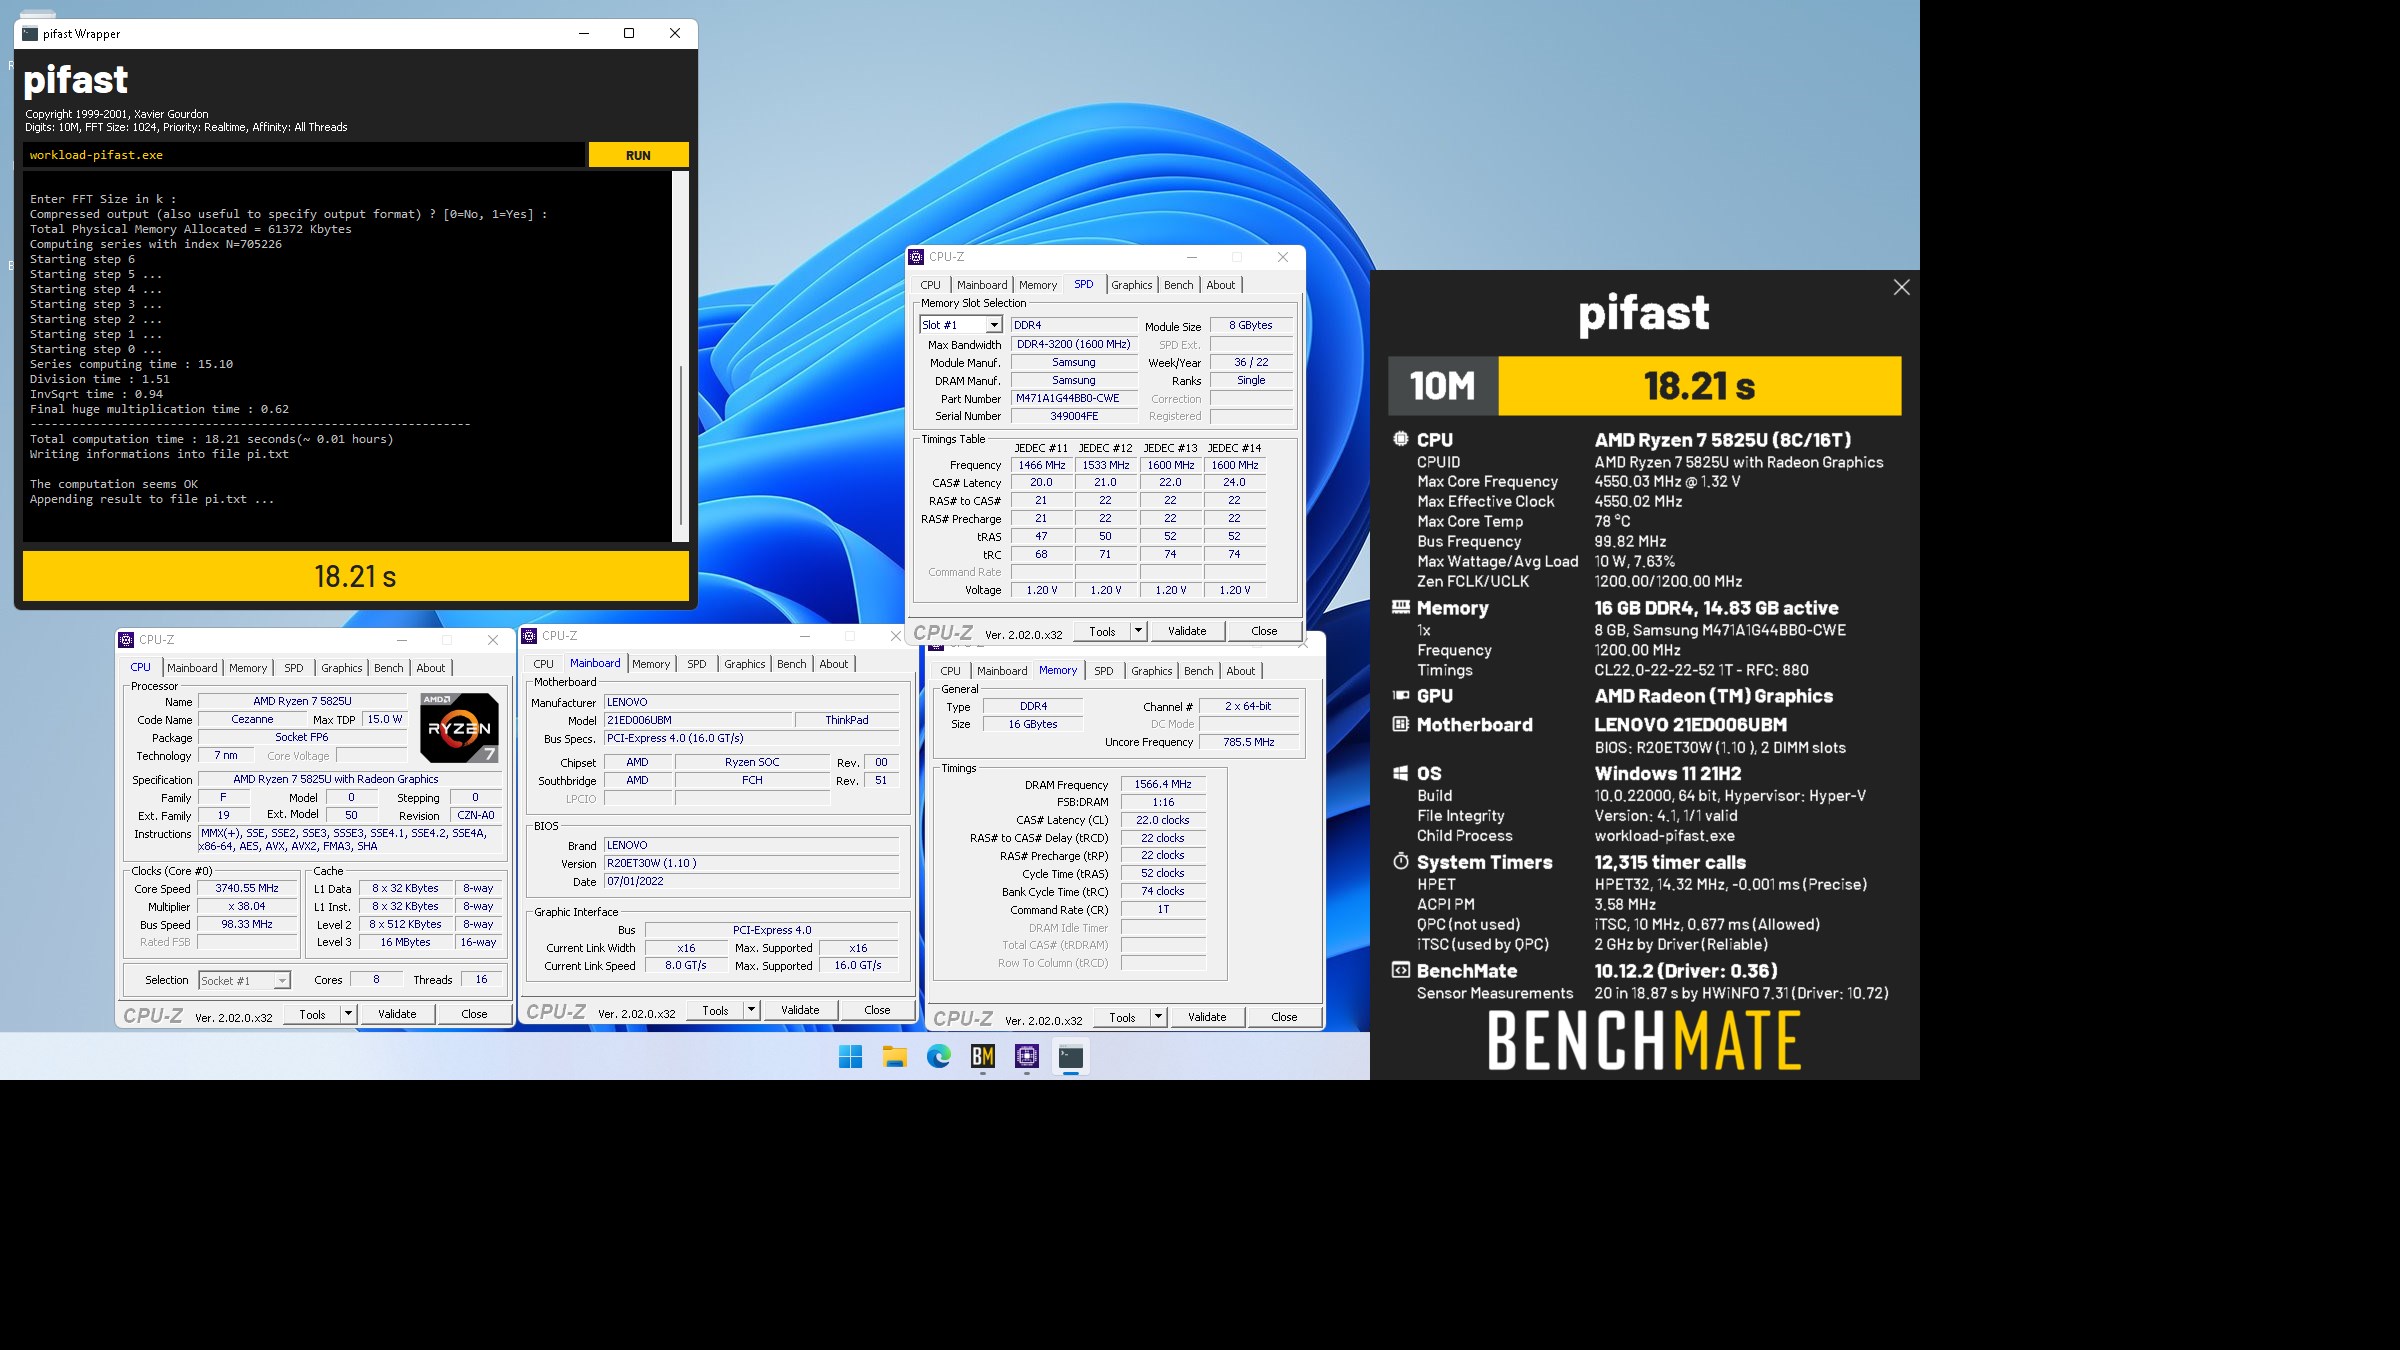Click Windows 11 21H2 text in BenchMate
The height and width of the screenshot is (1350, 2400).
[x=1667, y=773]
